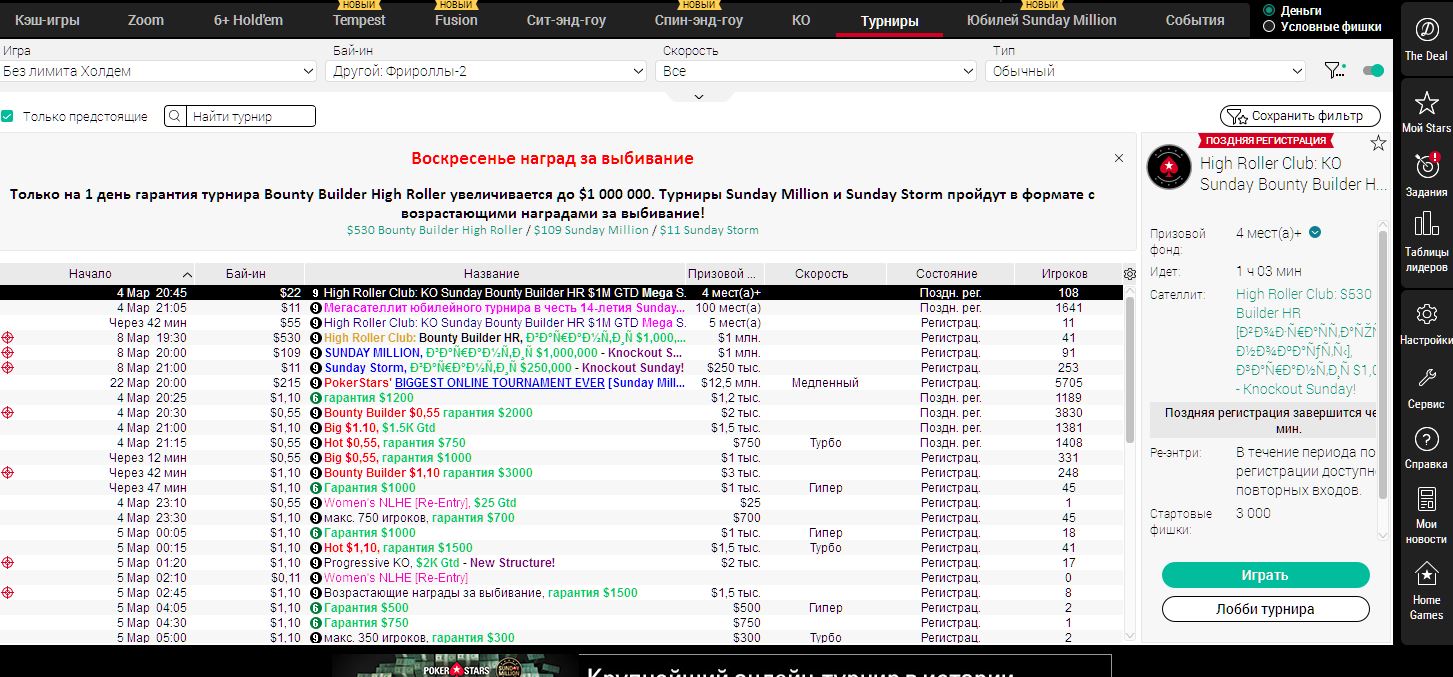Open $109 Sunday Million link
The image size is (1453, 677).
tap(590, 230)
